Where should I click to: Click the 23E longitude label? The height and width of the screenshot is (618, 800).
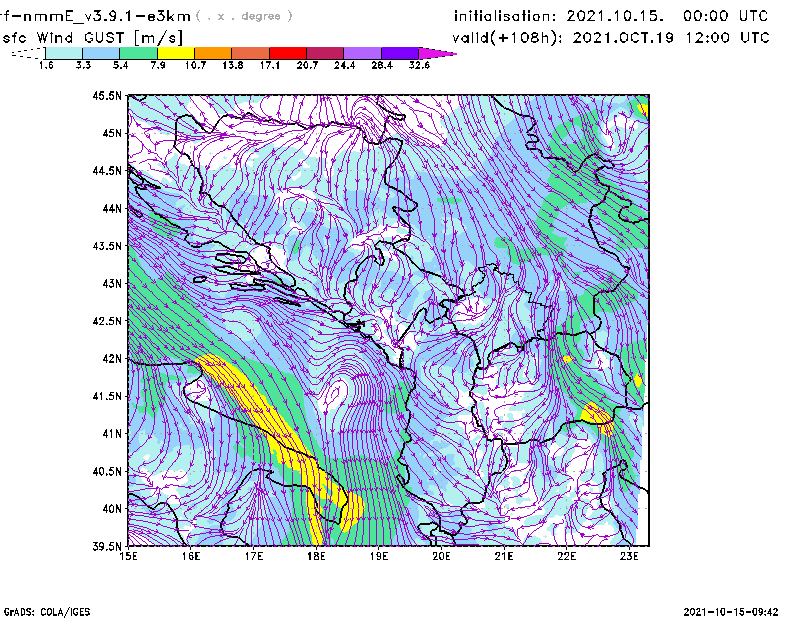pos(629,556)
